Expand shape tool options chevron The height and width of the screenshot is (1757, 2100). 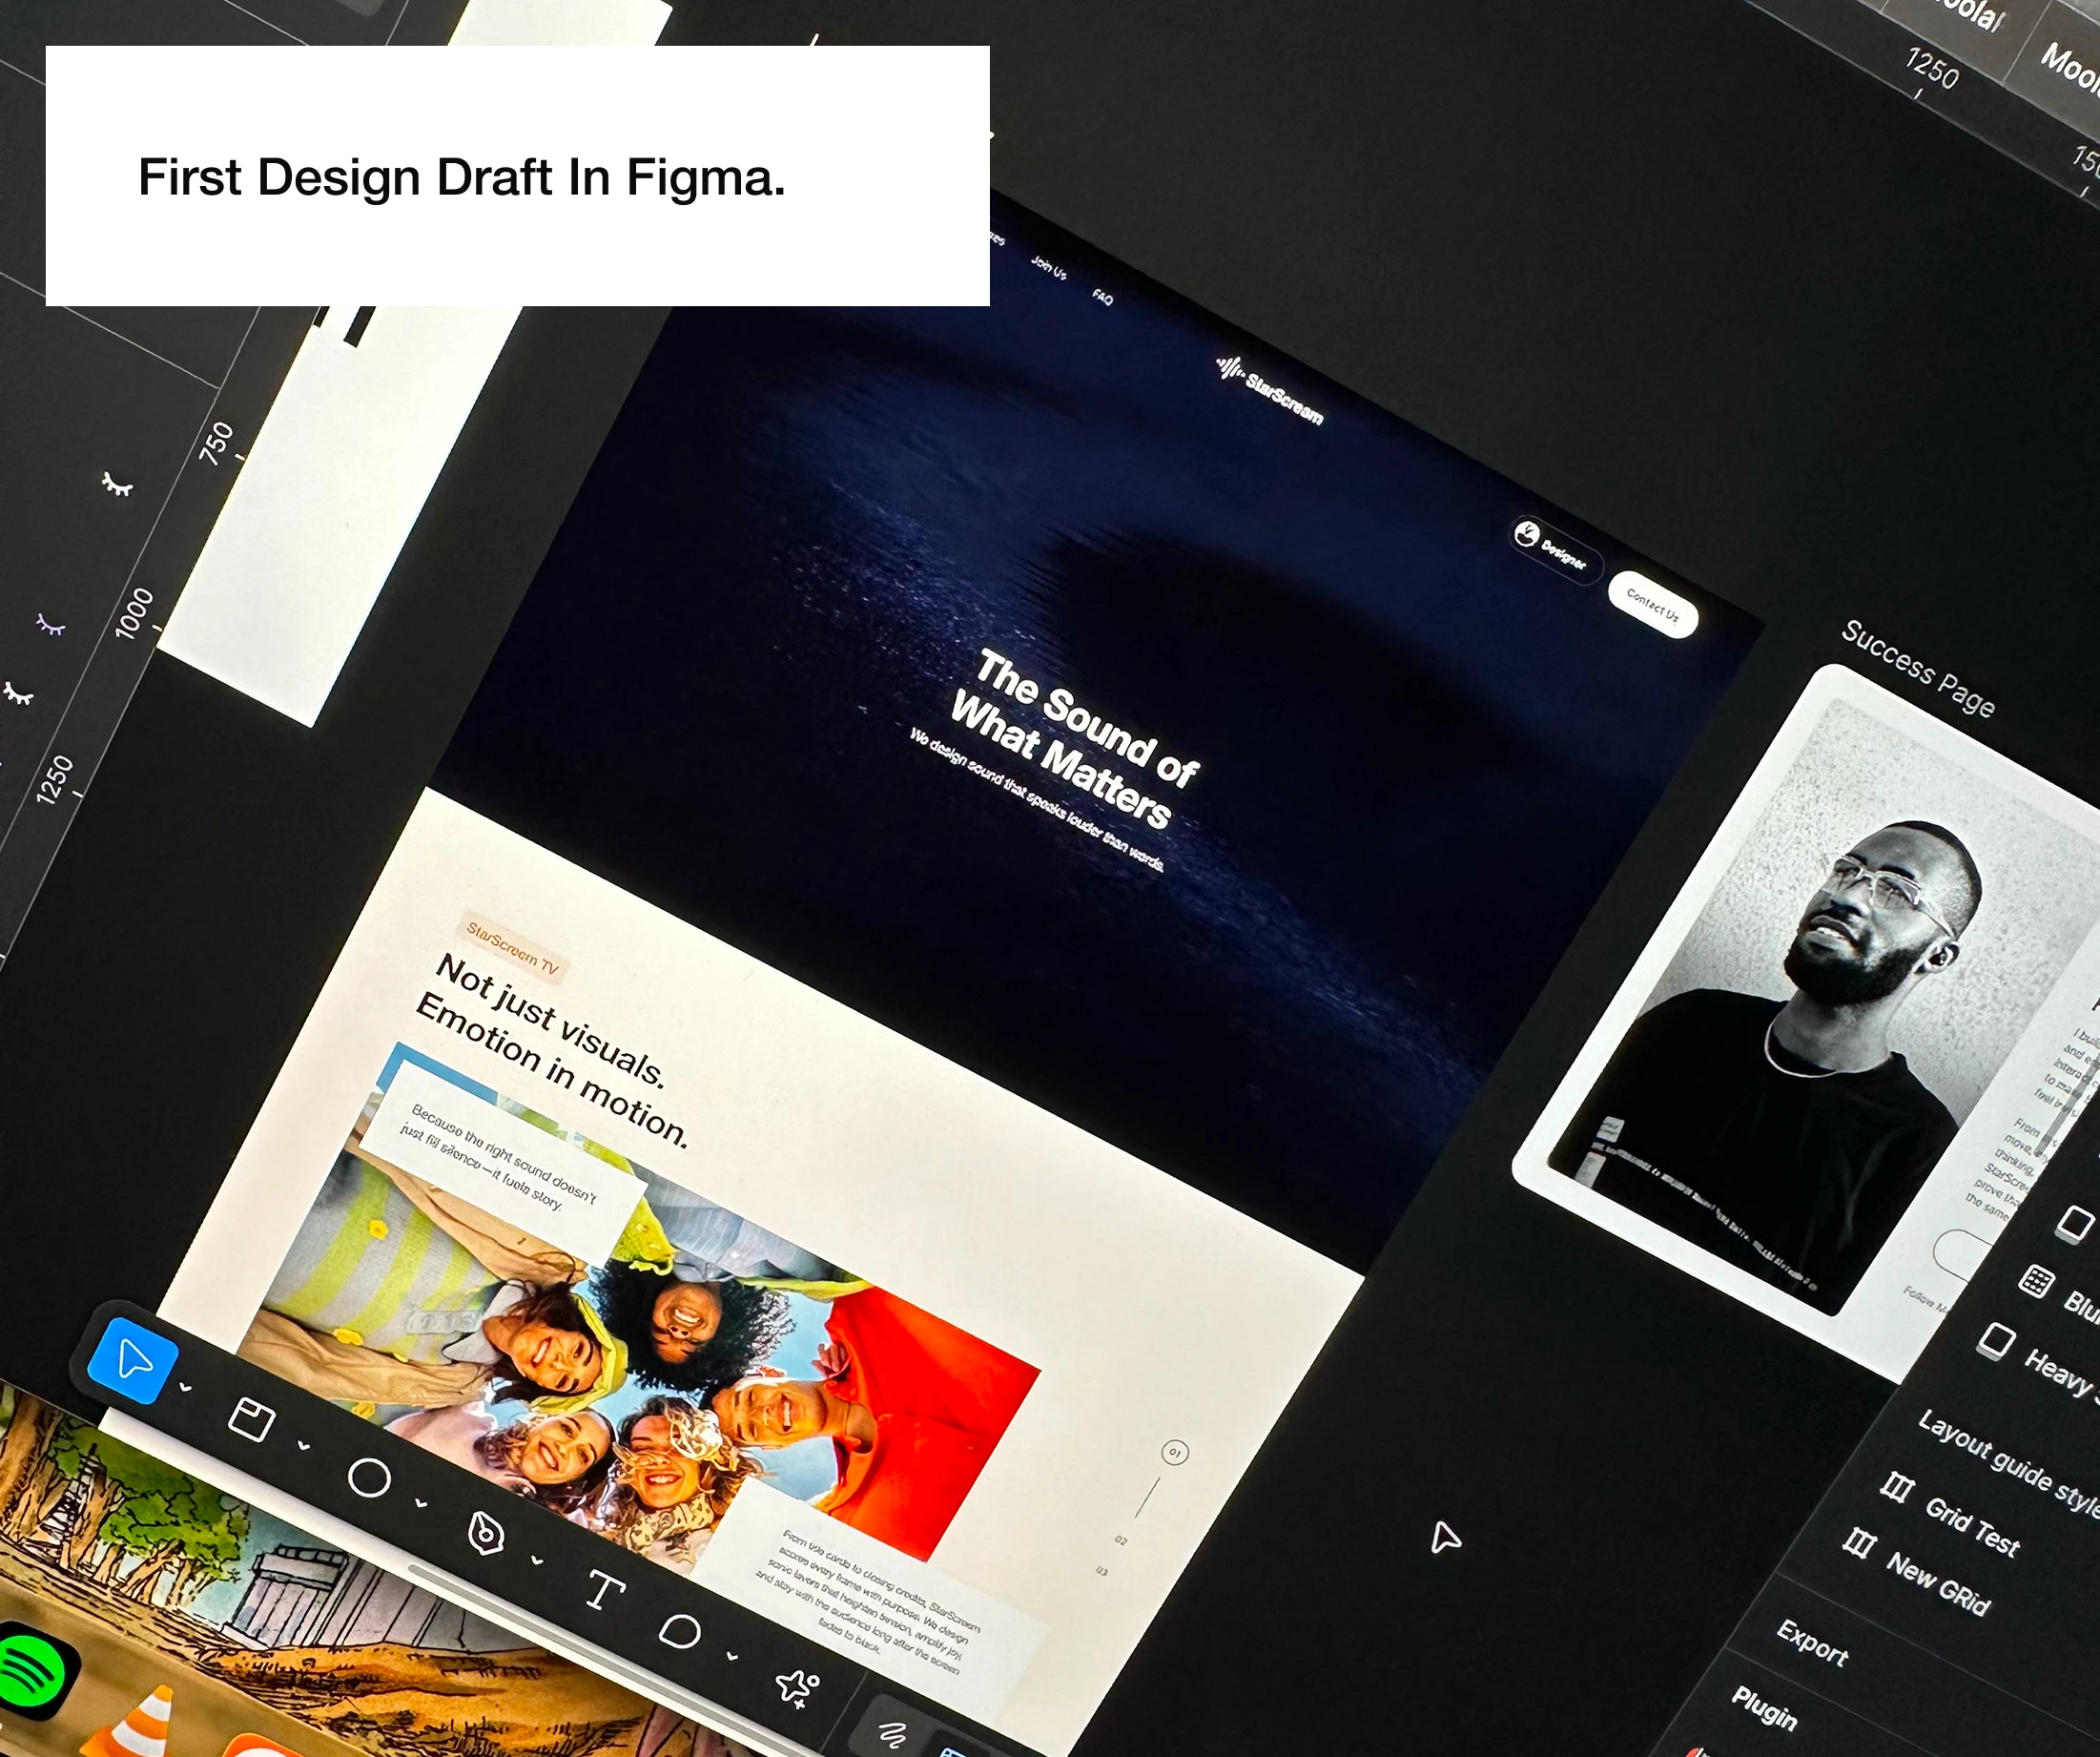(421, 1503)
